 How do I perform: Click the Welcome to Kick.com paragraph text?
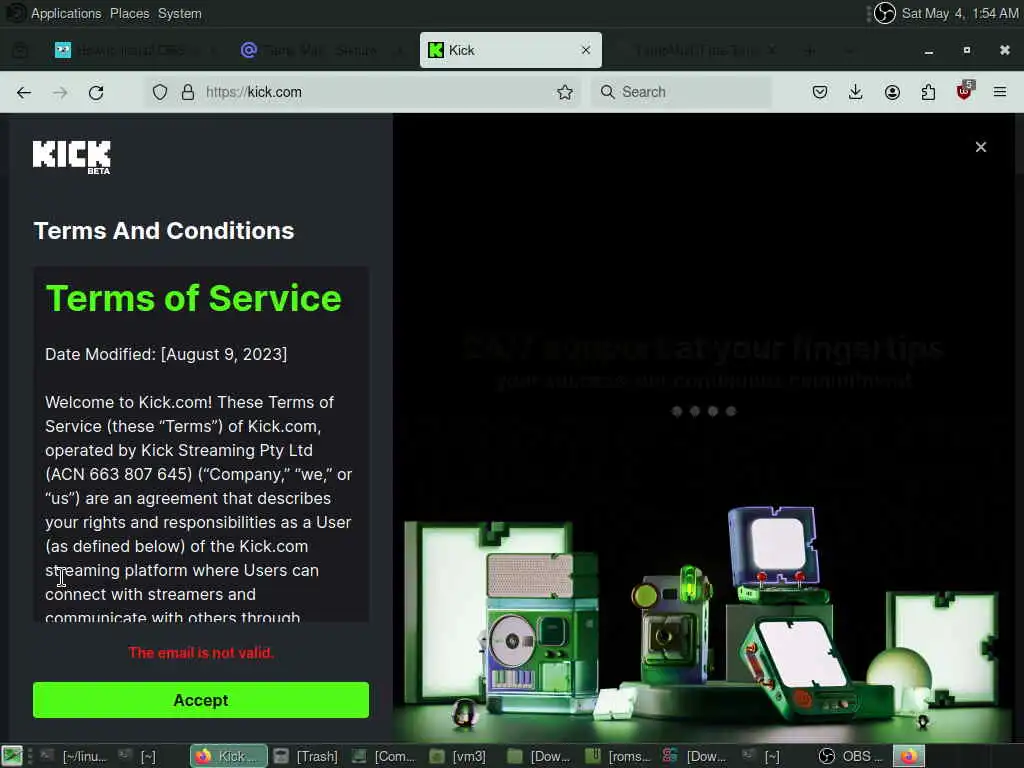point(199,509)
